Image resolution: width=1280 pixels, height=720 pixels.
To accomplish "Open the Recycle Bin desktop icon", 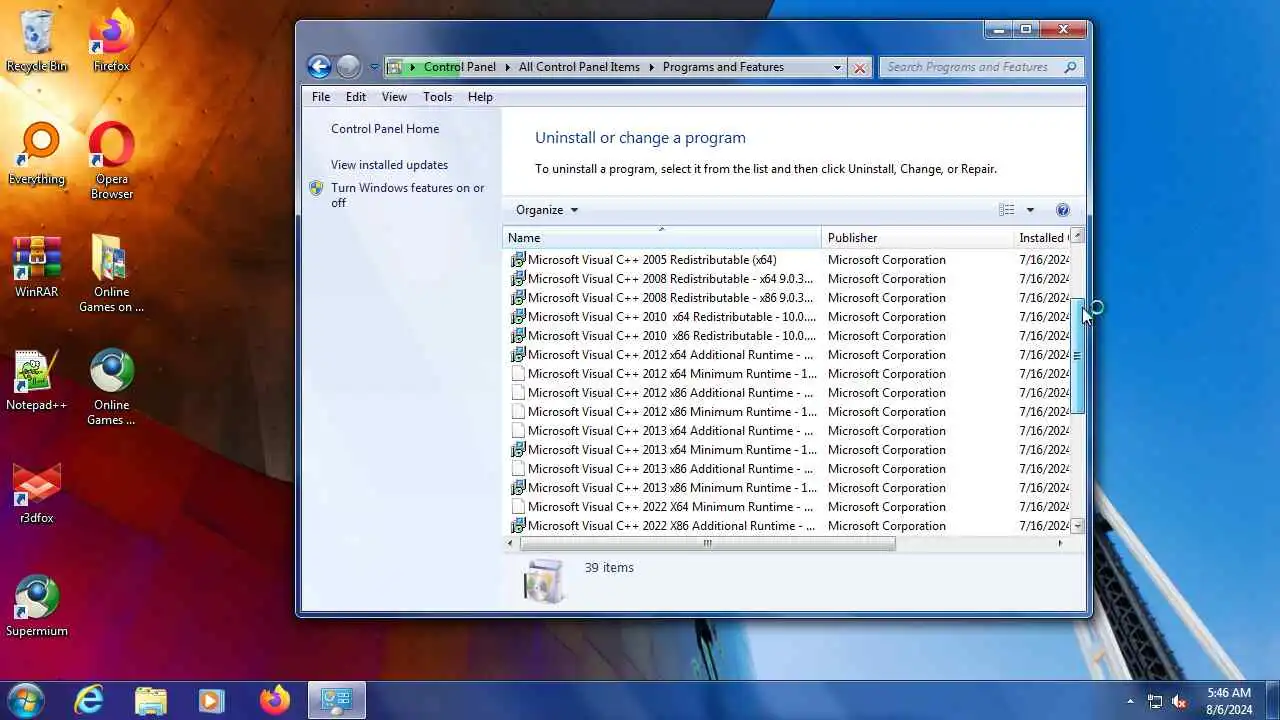I will click(37, 40).
